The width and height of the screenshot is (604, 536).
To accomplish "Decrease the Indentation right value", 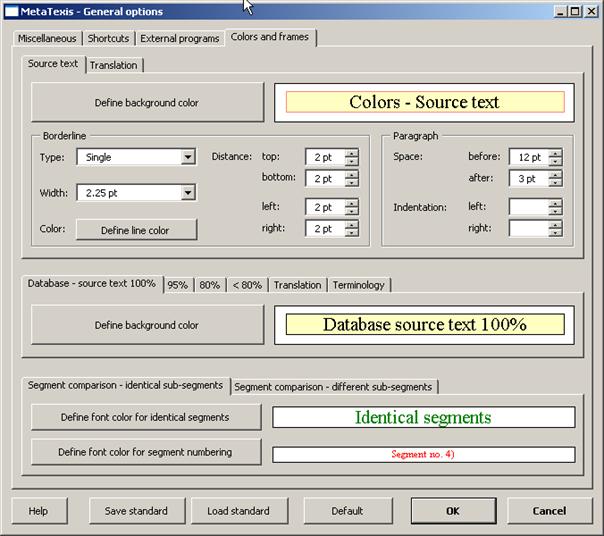I will [555, 233].
